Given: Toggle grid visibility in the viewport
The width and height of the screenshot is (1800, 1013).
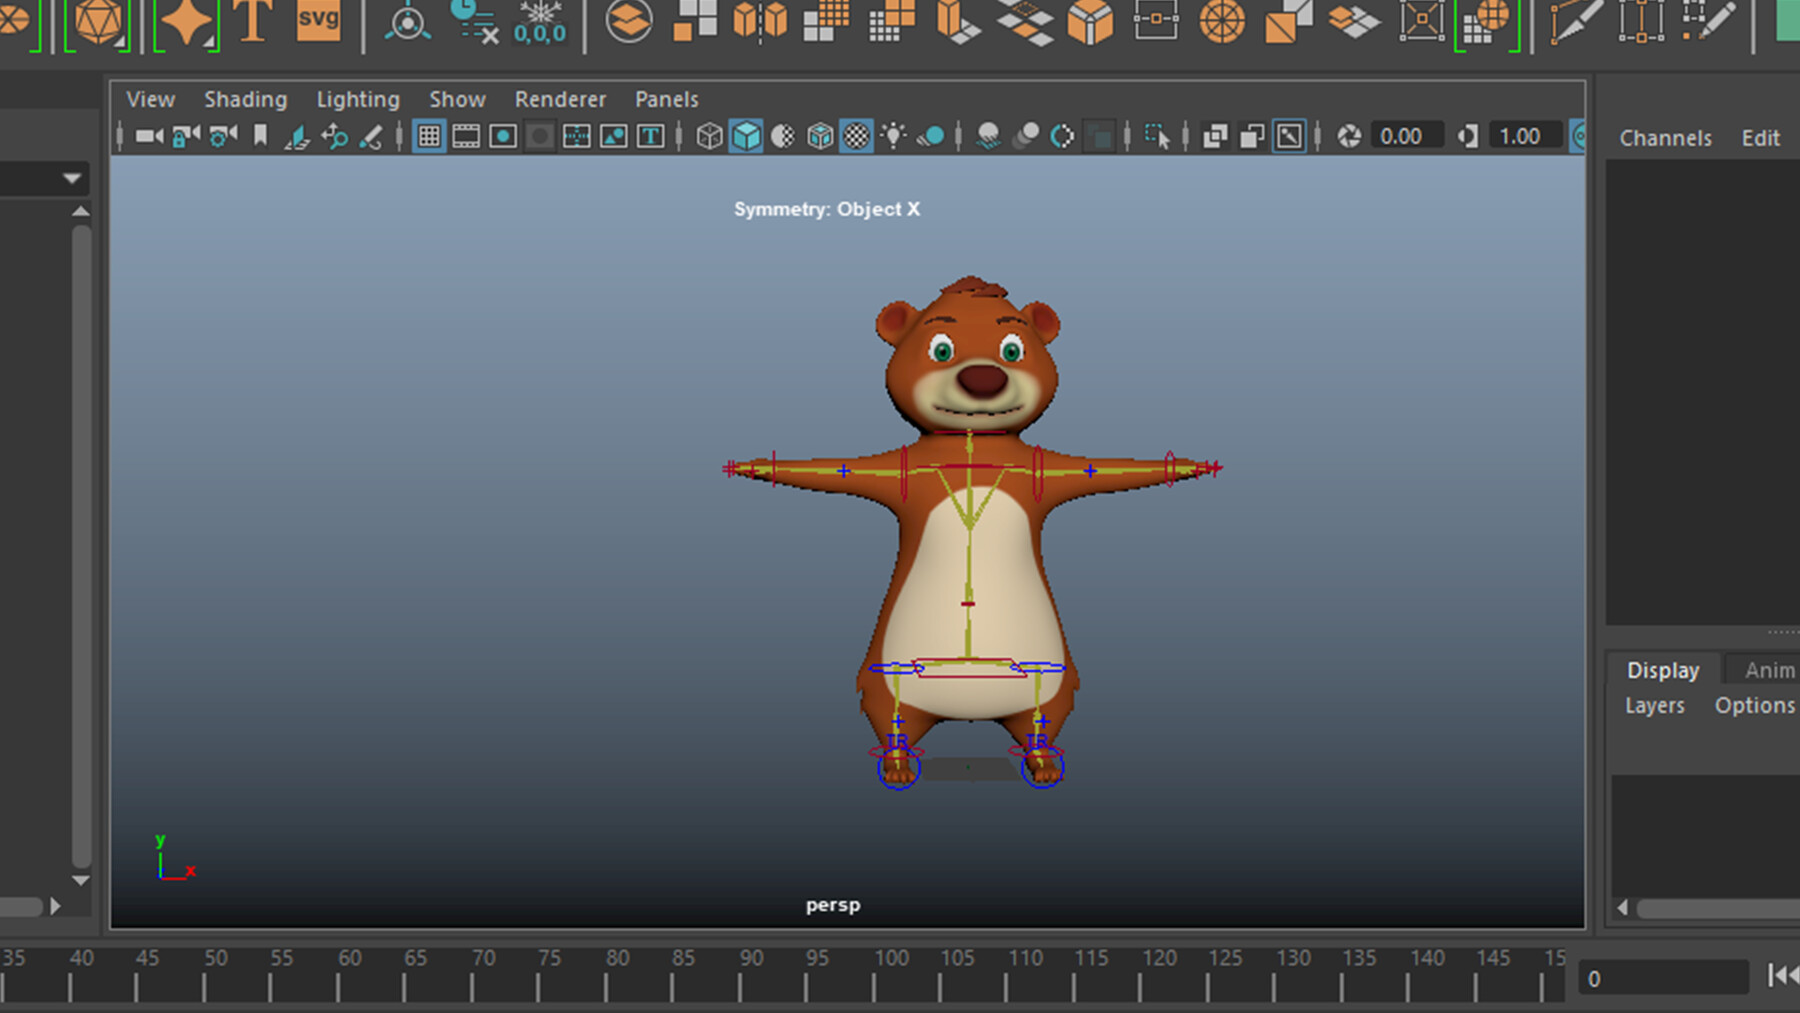Looking at the screenshot, I should (x=430, y=136).
